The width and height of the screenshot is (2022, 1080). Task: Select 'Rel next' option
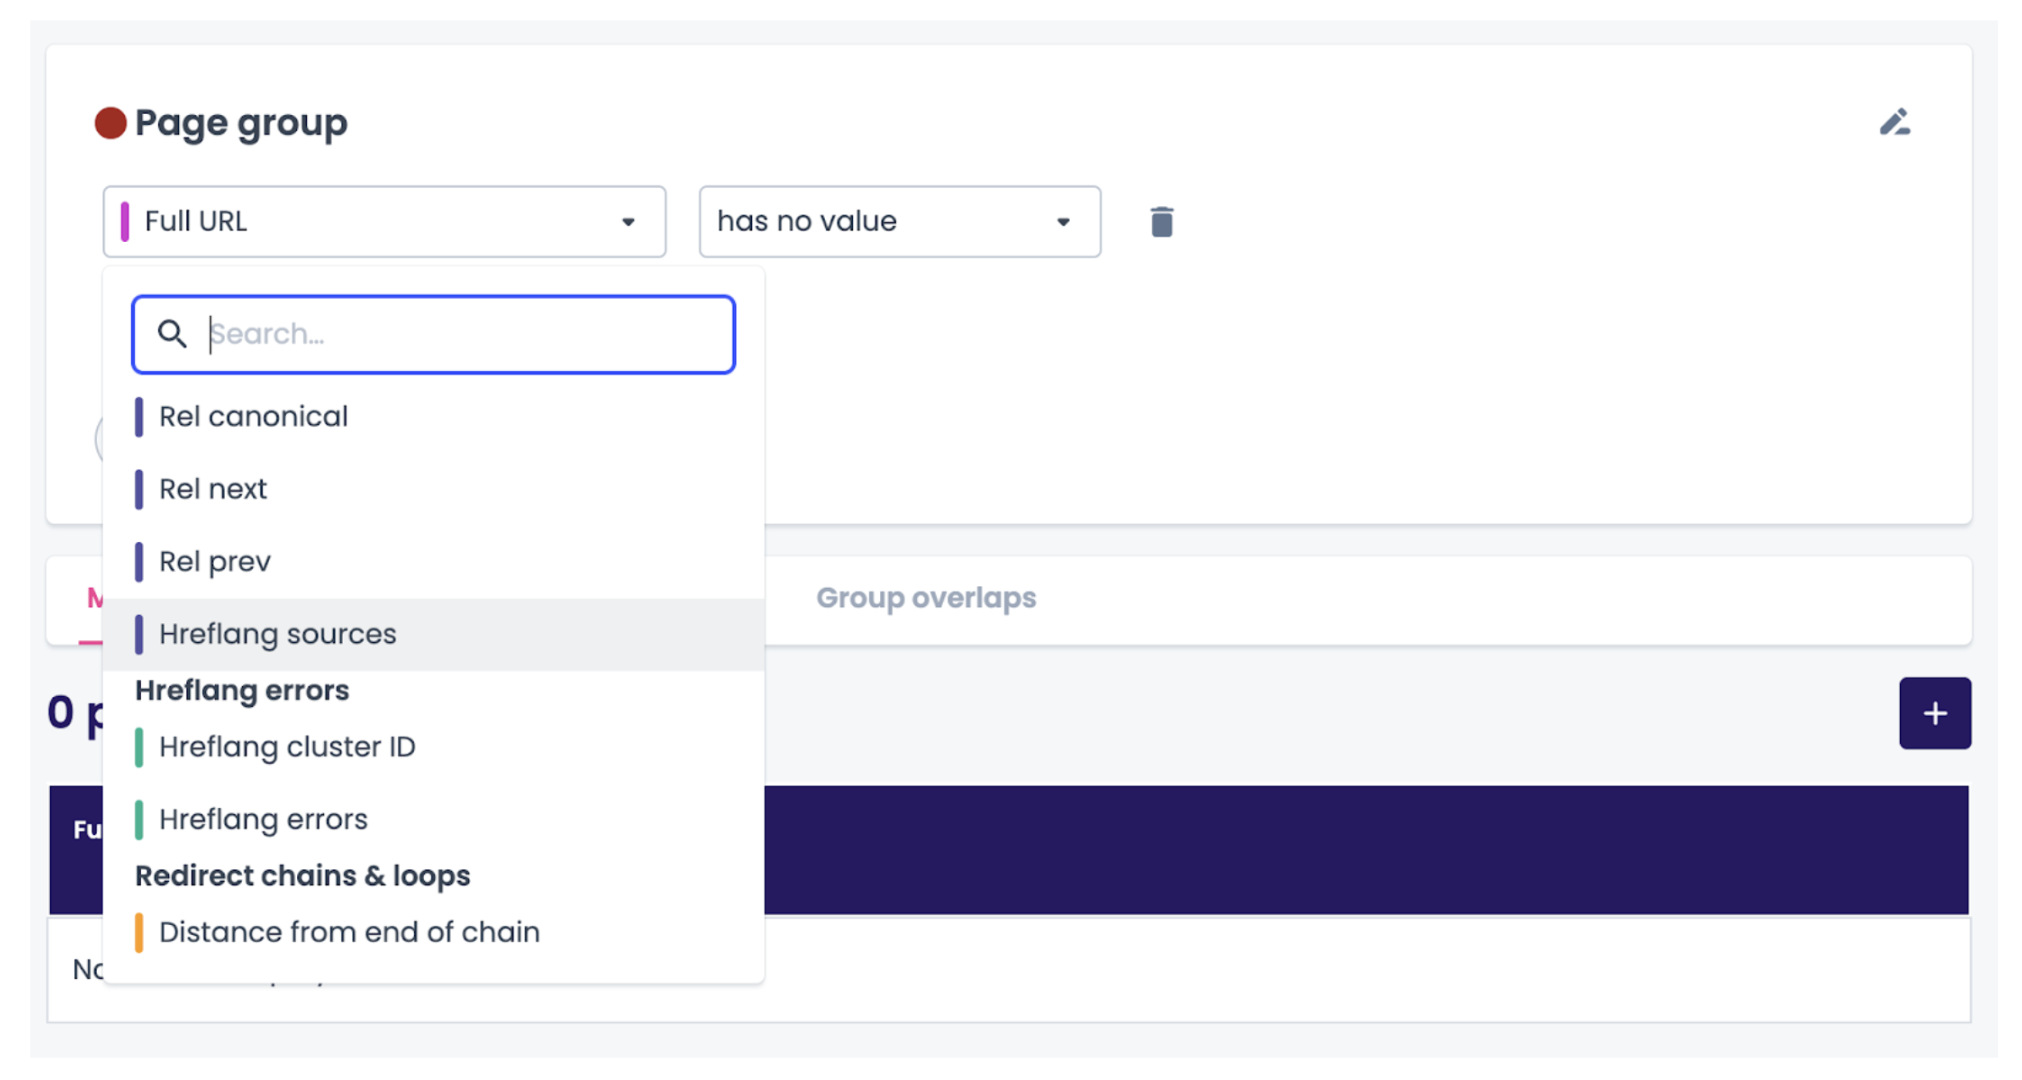coord(433,489)
